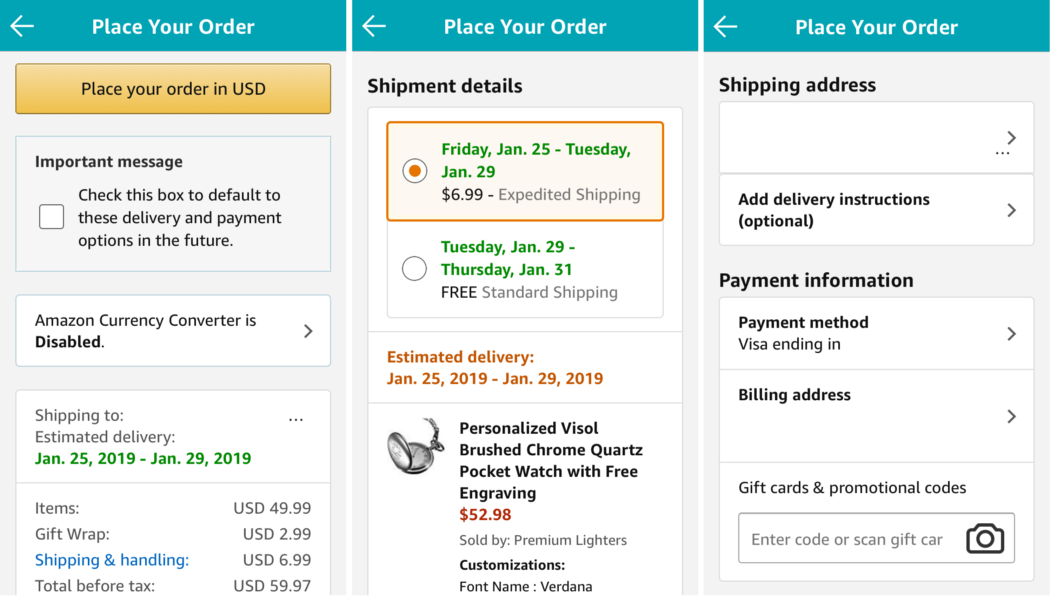The image size is (1050, 596).
Task: Open the Billing address row
Action: [877, 416]
